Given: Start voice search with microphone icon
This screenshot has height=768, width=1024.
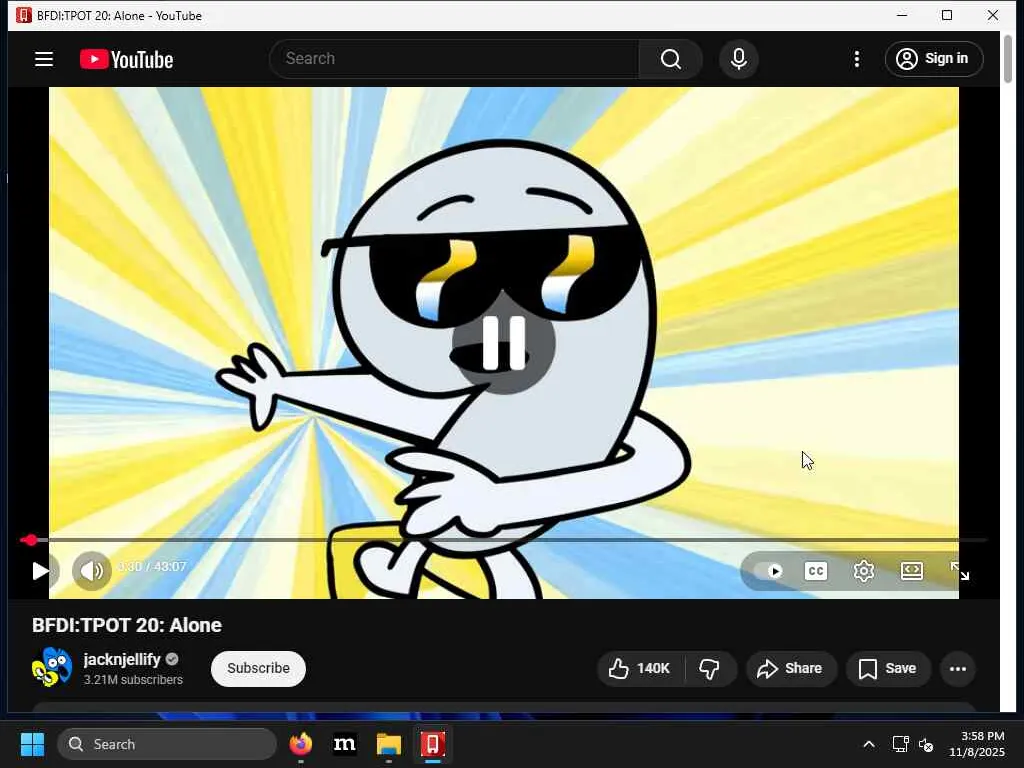Looking at the screenshot, I should tap(739, 59).
